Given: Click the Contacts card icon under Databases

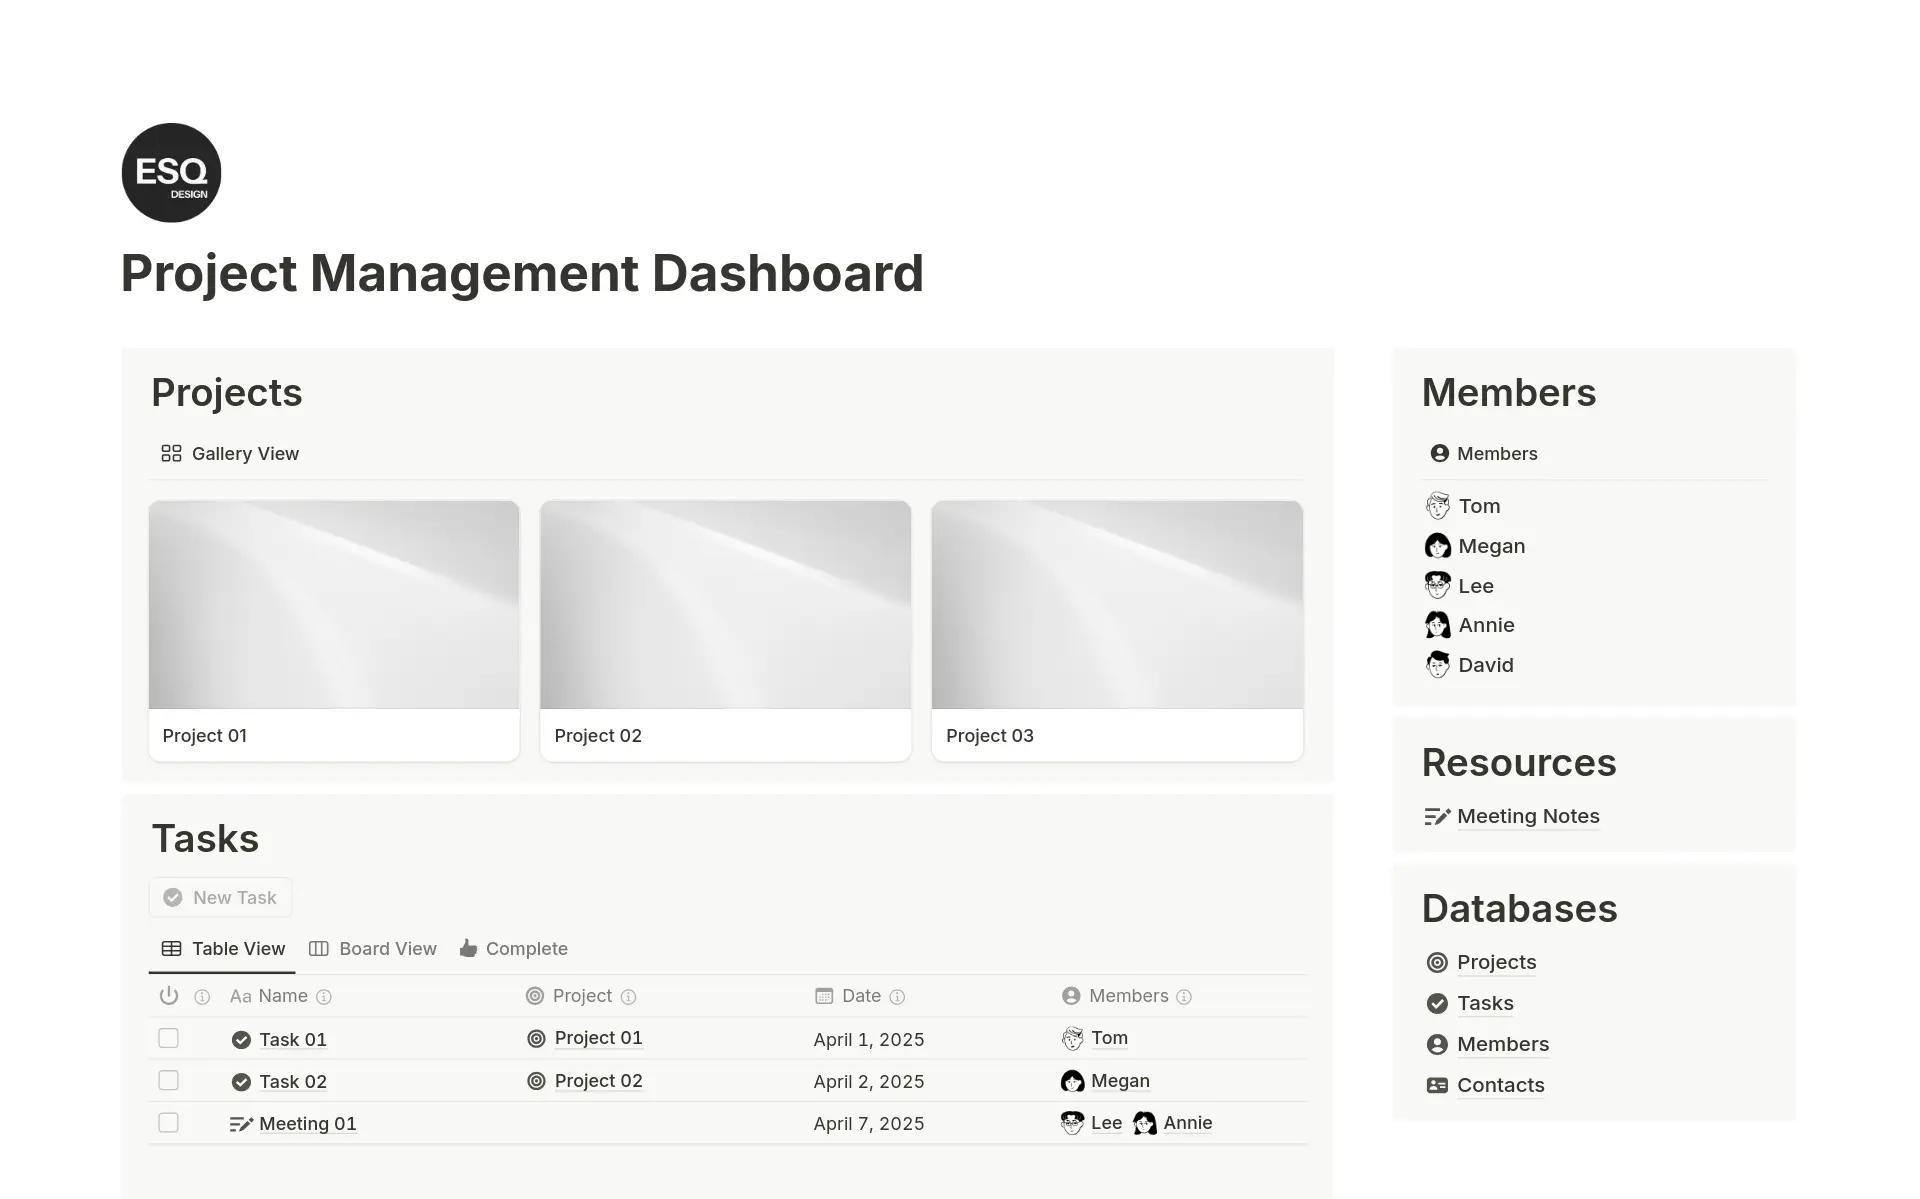Looking at the screenshot, I should point(1437,1086).
